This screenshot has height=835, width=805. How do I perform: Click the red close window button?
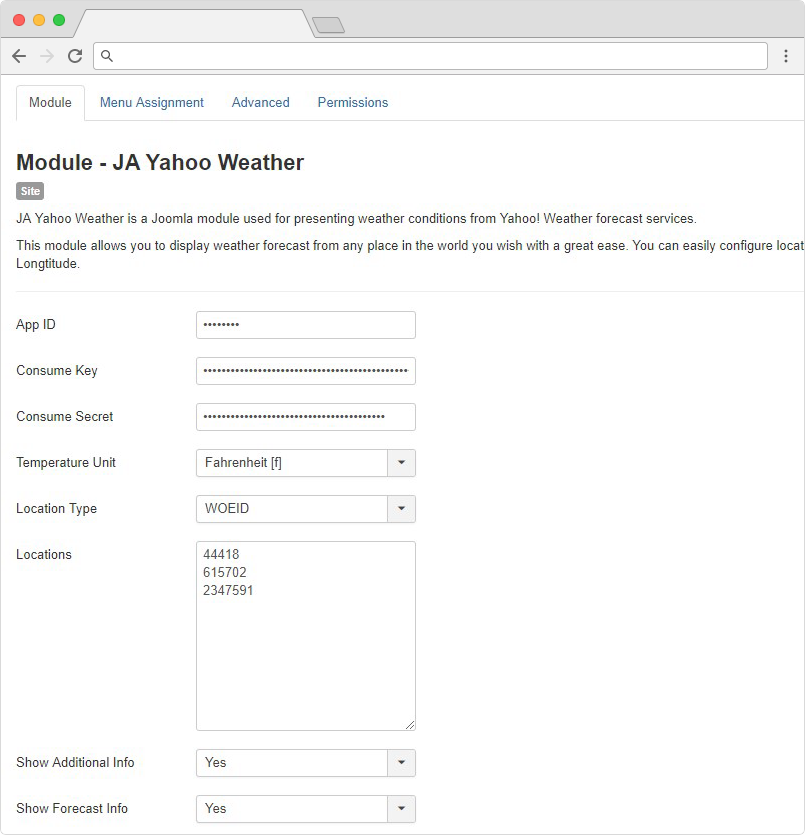(19, 20)
